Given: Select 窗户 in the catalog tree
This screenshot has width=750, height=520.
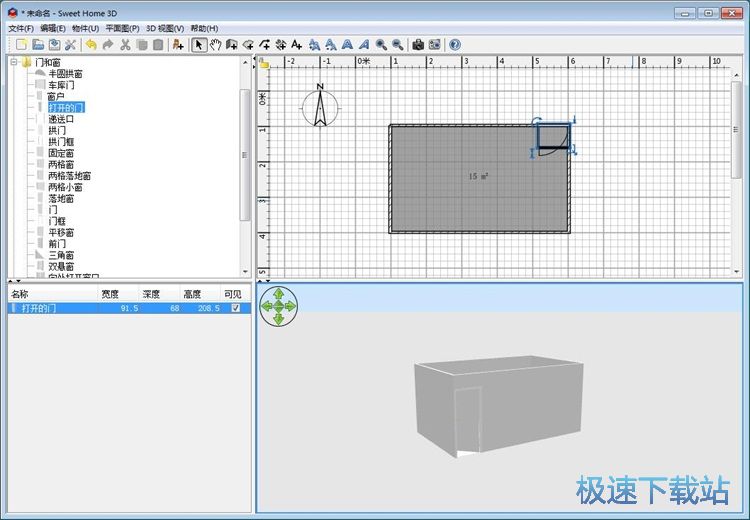Looking at the screenshot, I should point(56,97).
